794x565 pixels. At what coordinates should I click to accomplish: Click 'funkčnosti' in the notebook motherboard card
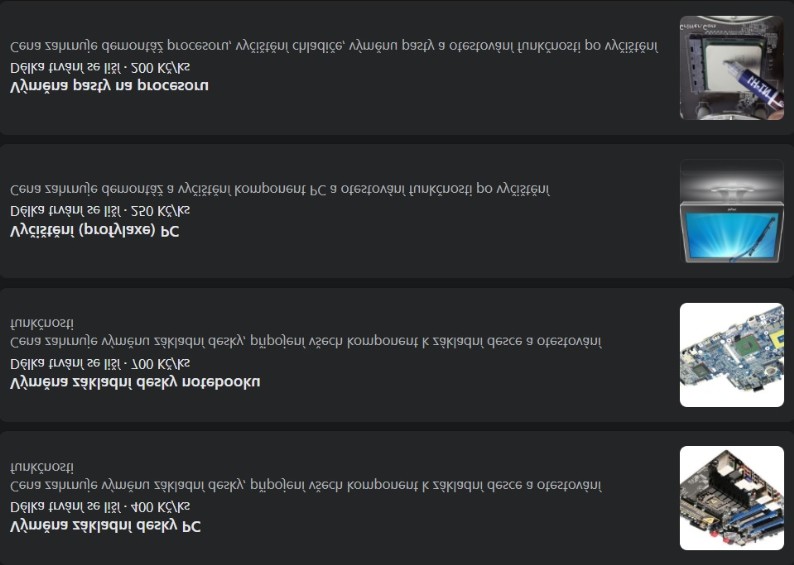(x=42, y=323)
